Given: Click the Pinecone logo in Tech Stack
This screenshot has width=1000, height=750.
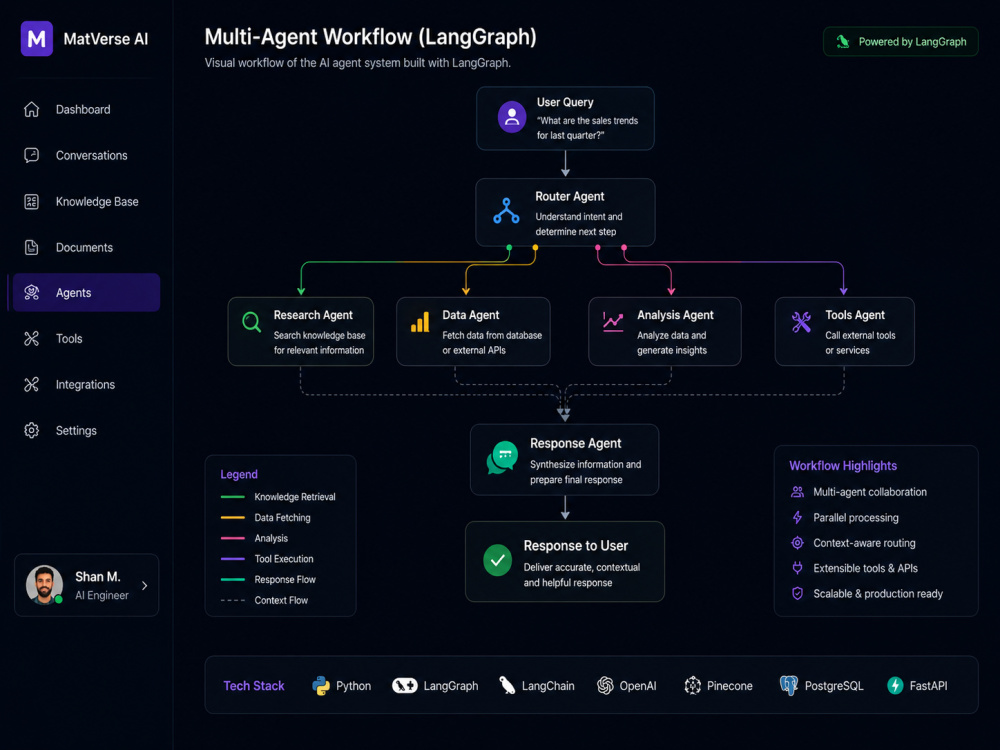Looking at the screenshot, I should coord(693,686).
